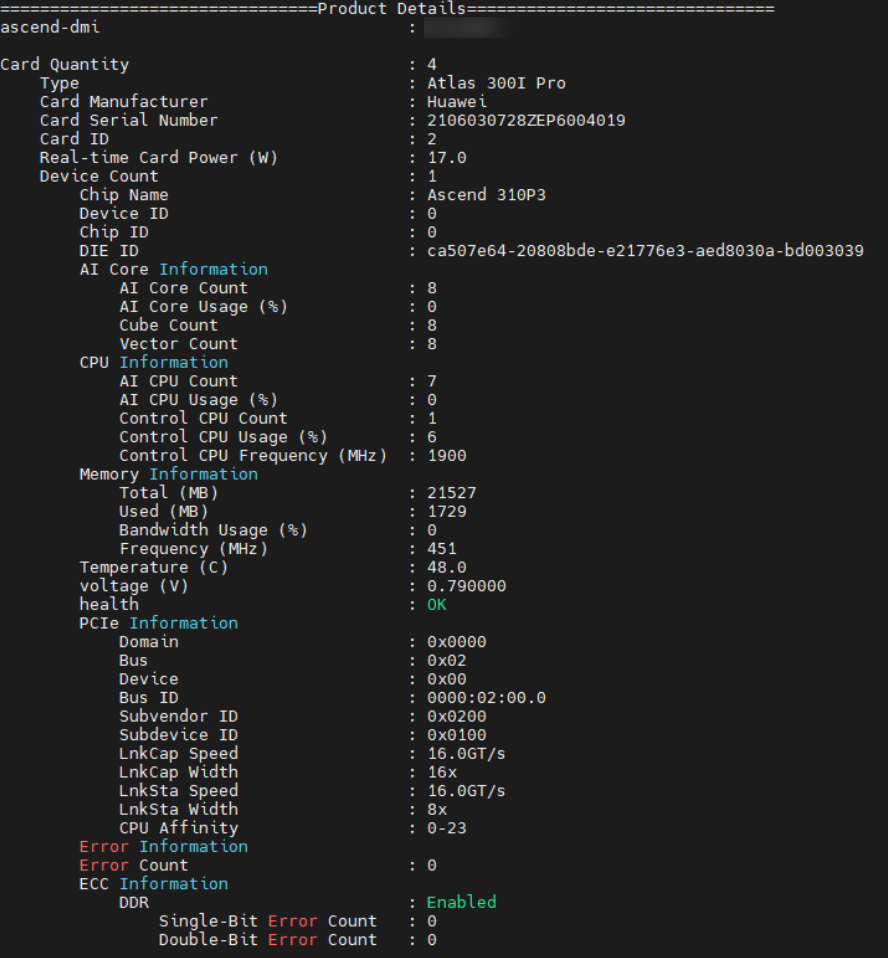Select the CPU frequency value '1900'
Image resolution: width=888 pixels, height=958 pixels.
pyautogui.click(x=447, y=456)
